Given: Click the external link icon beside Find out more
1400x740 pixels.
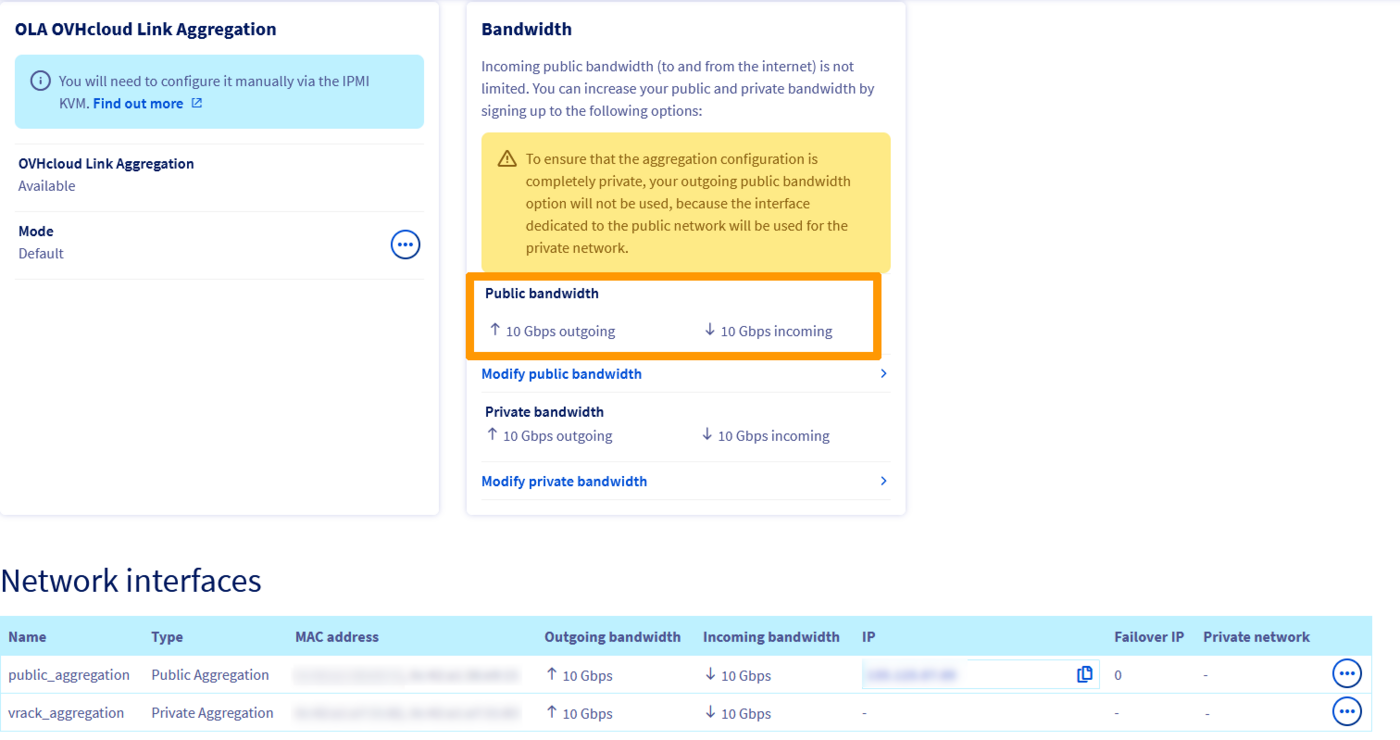Looking at the screenshot, I should tap(197, 103).
